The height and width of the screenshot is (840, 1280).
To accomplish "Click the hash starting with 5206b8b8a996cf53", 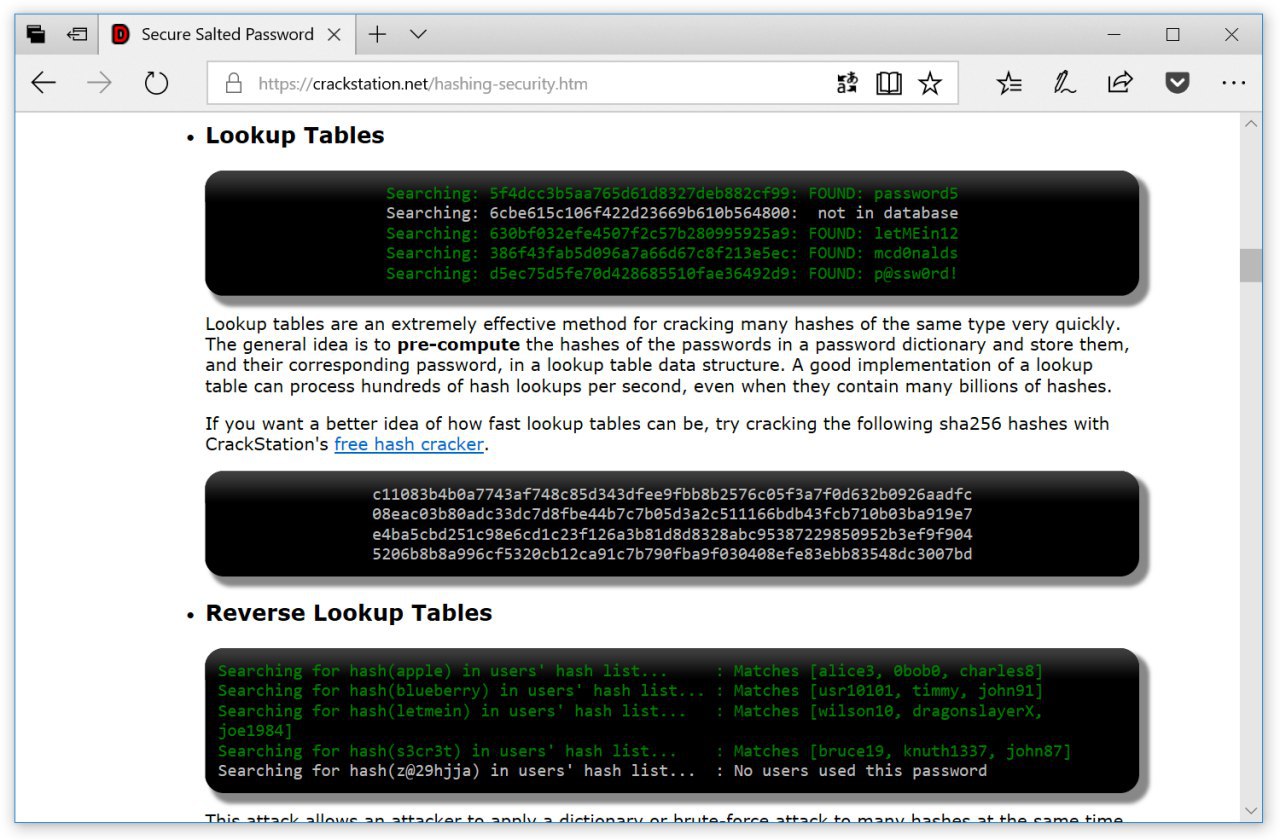I will click(672, 554).
